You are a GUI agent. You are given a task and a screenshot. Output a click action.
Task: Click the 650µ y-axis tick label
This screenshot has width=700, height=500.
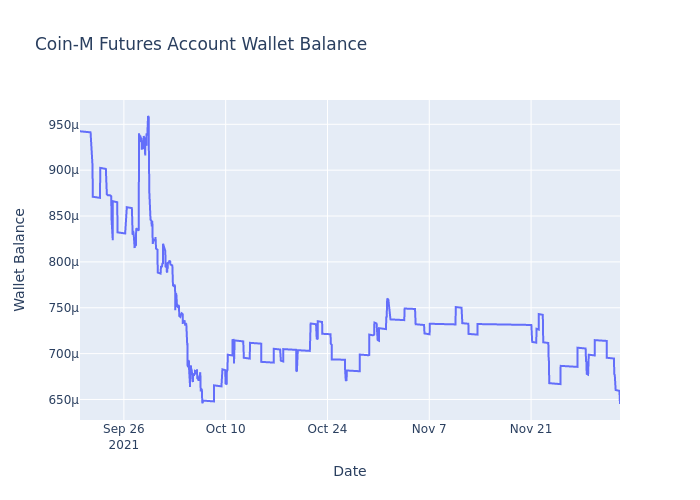coord(55,400)
